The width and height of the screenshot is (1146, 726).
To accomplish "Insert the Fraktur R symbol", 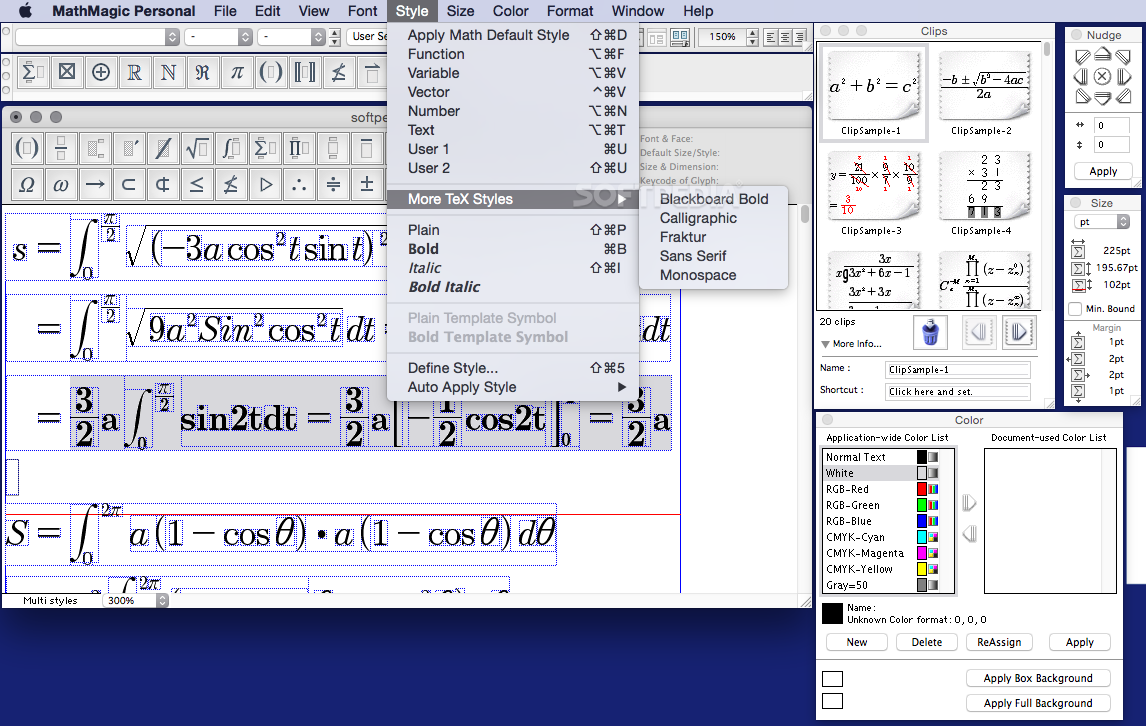I will point(202,72).
